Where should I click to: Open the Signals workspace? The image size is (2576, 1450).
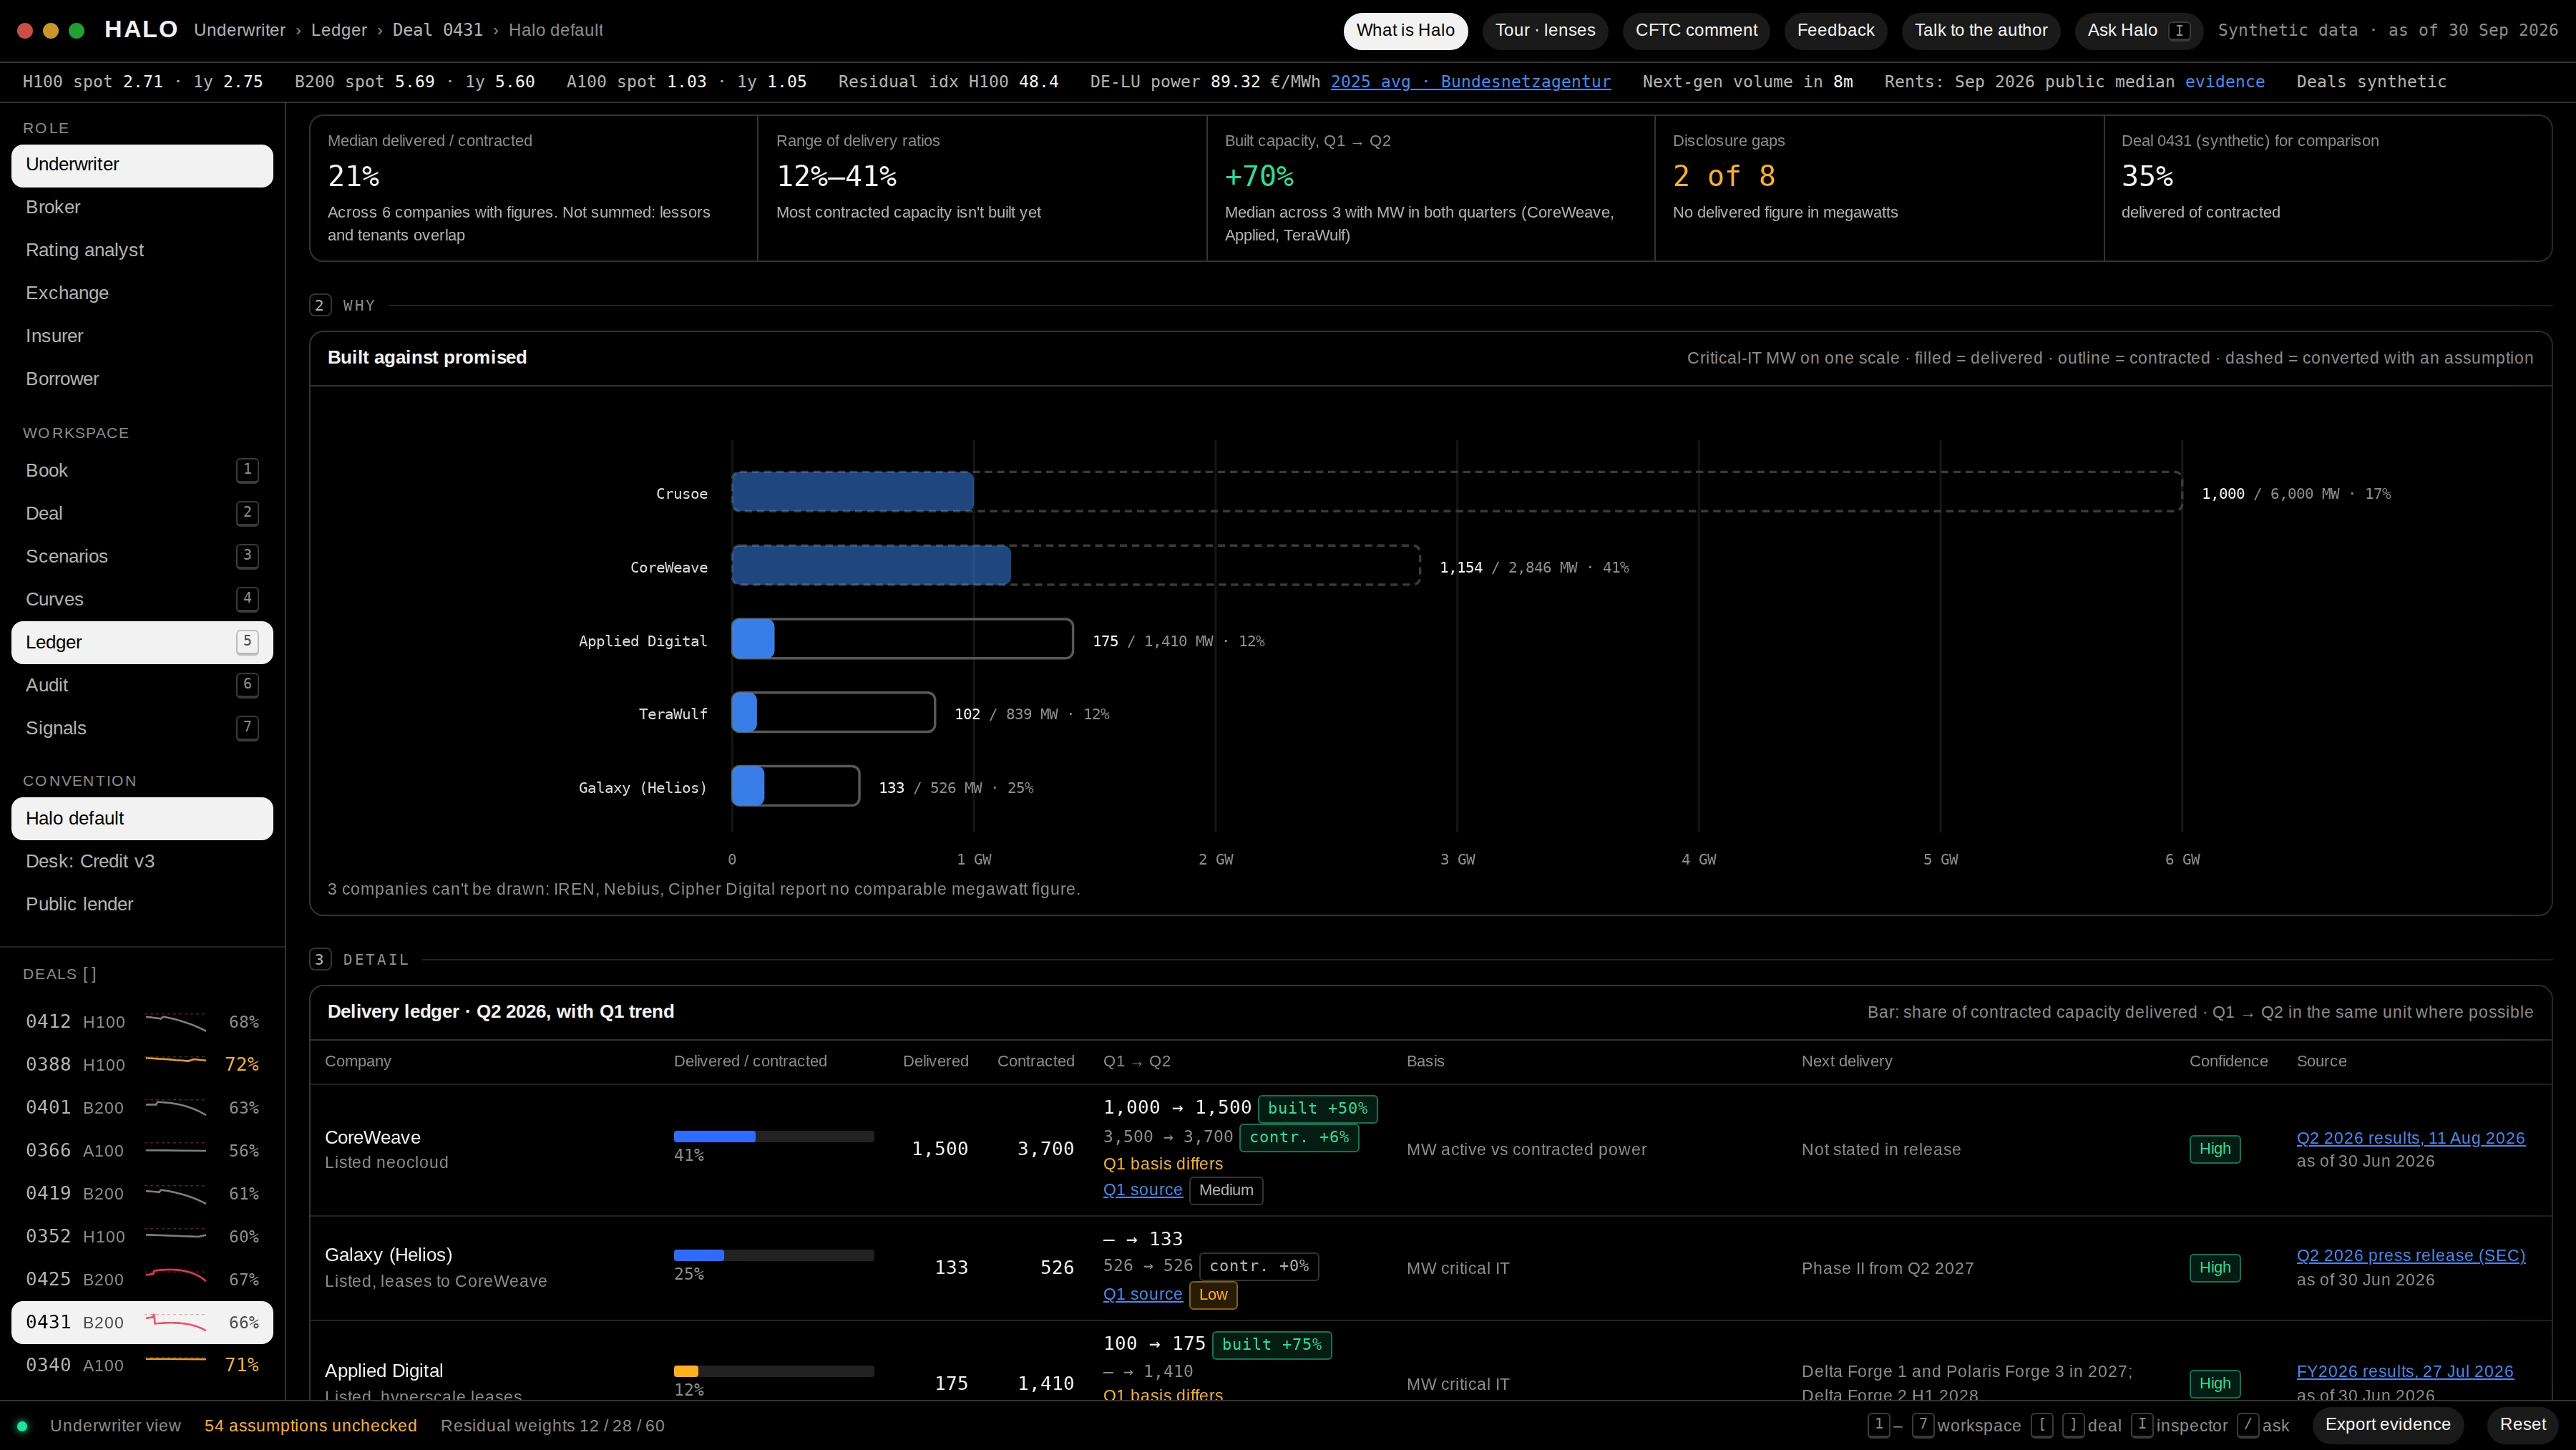[x=142, y=728]
